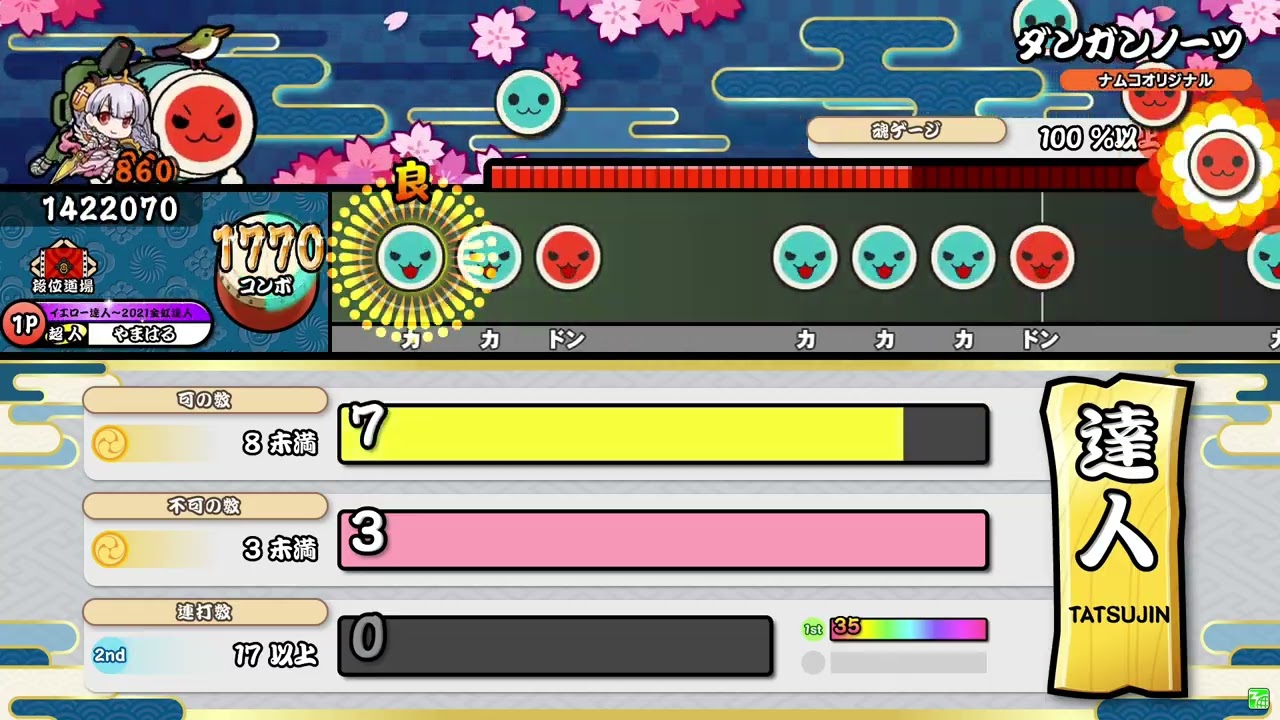The width and height of the screenshot is (1280, 720).
Task: Click the rainbow 1st result bar showing 35
Action: point(908,629)
